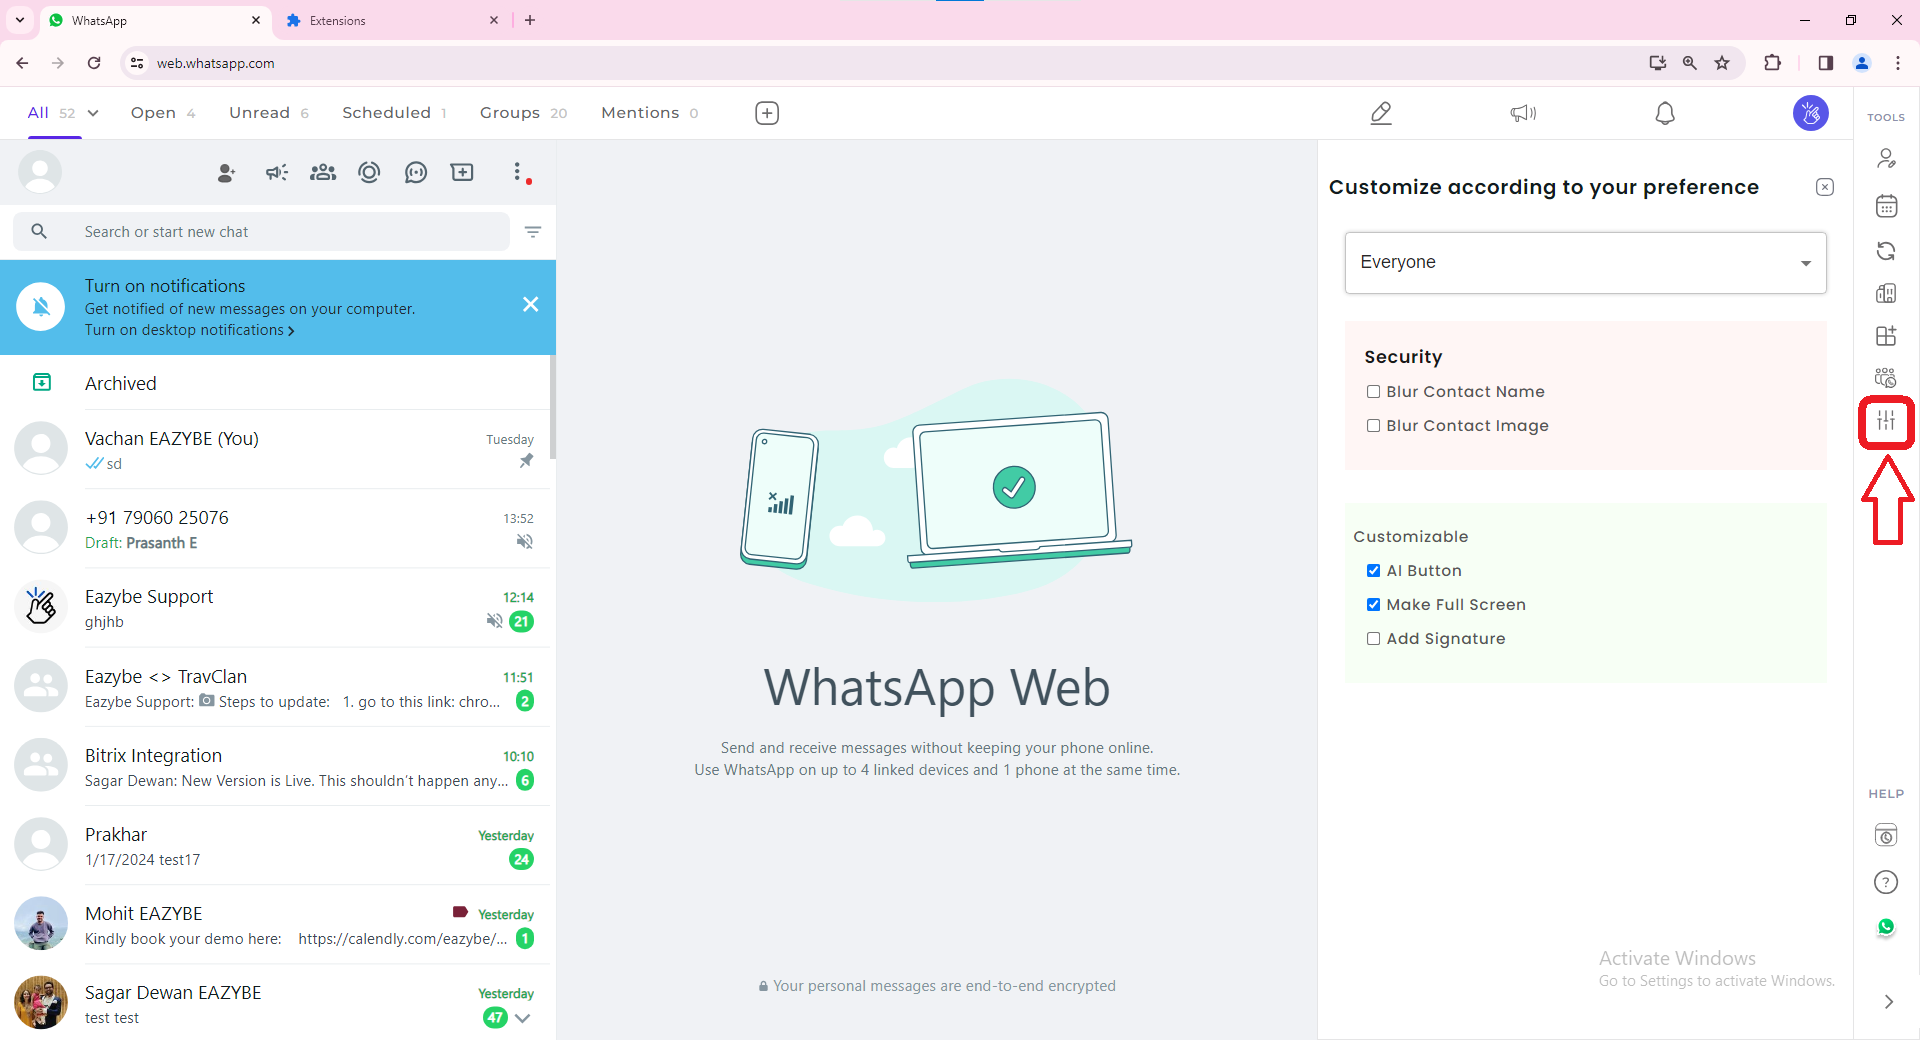Enable the Add Signature checkbox
The height and width of the screenshot is (1040, 1920).
coord(1373,639)
